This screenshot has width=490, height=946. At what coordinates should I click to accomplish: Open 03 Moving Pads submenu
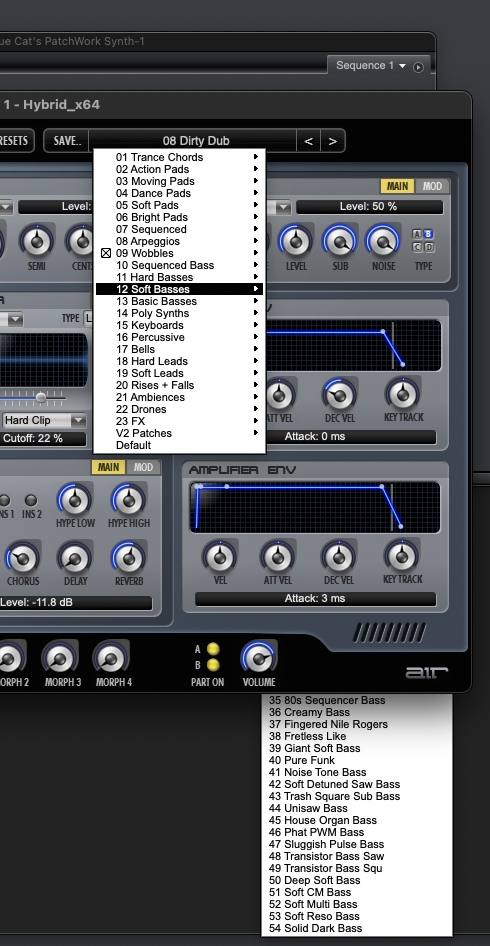179,181
